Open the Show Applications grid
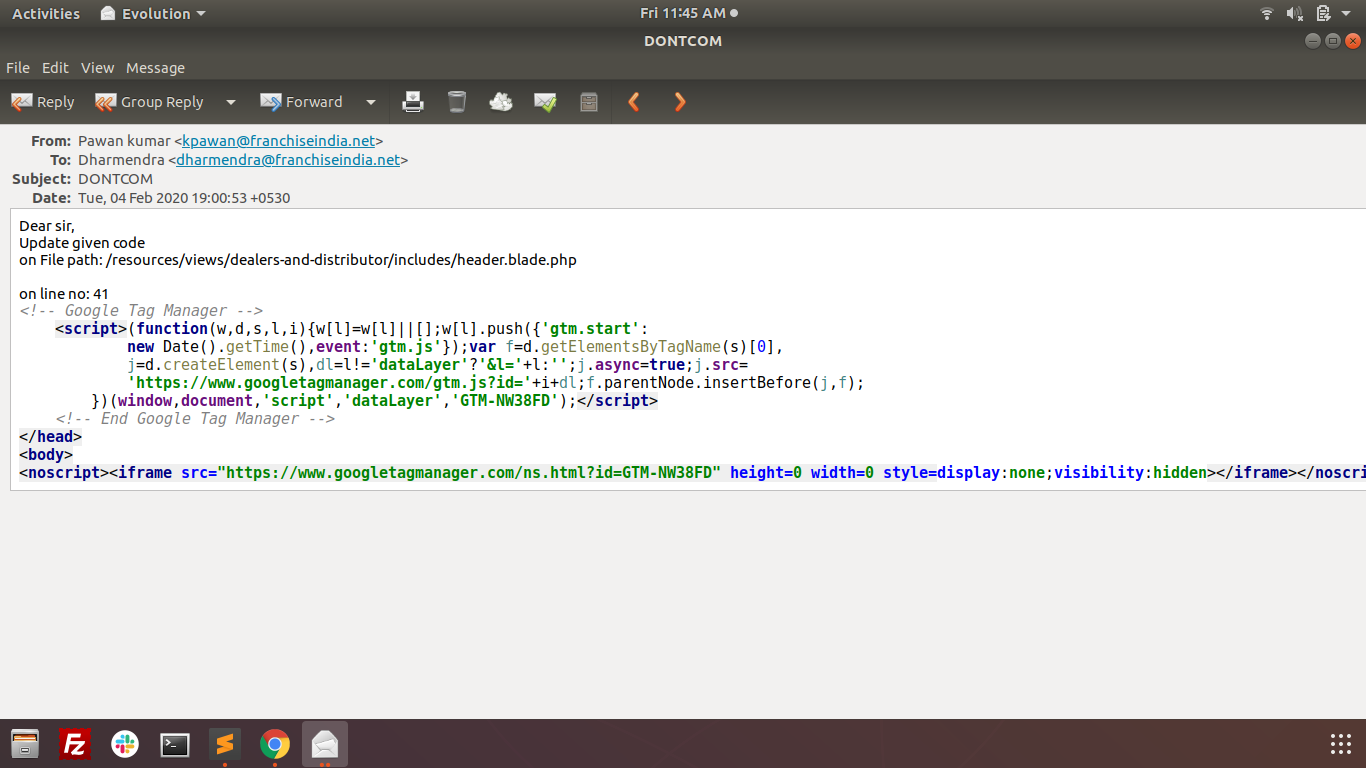Screen dimensions: 1366x768 tap(1341, 744)
